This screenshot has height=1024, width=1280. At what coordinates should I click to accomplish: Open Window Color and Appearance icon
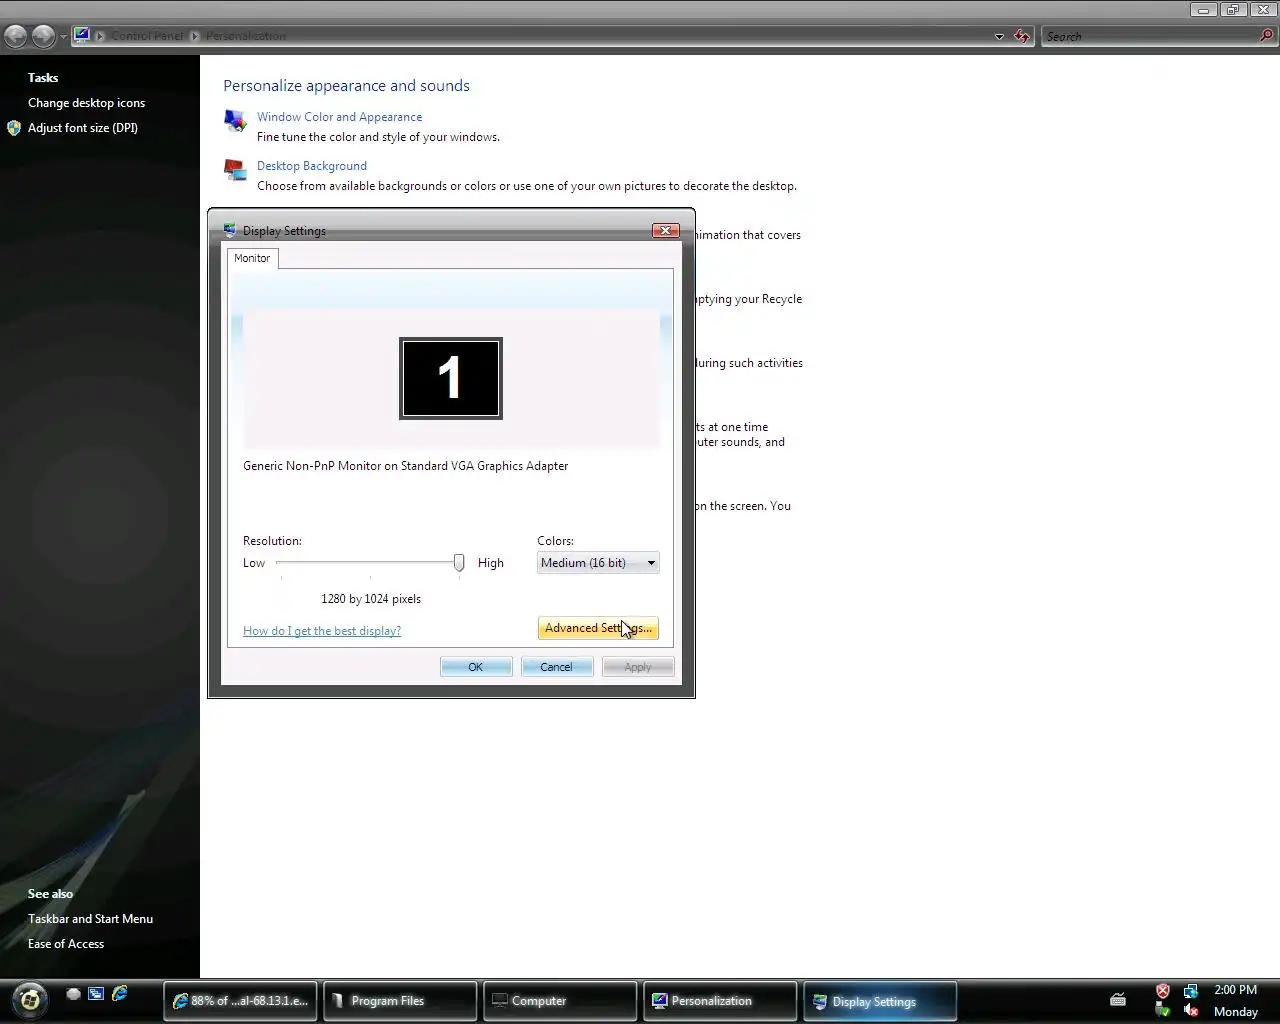[x=235, y=121]
